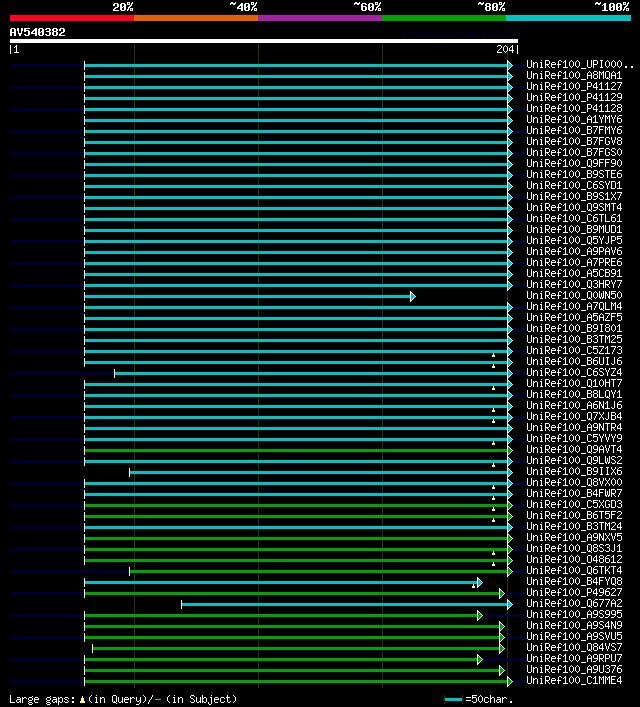The image size is (640, 707).
Task: Click the UniRef100_Q84VS7 label
Action: [x=574, y=647]
